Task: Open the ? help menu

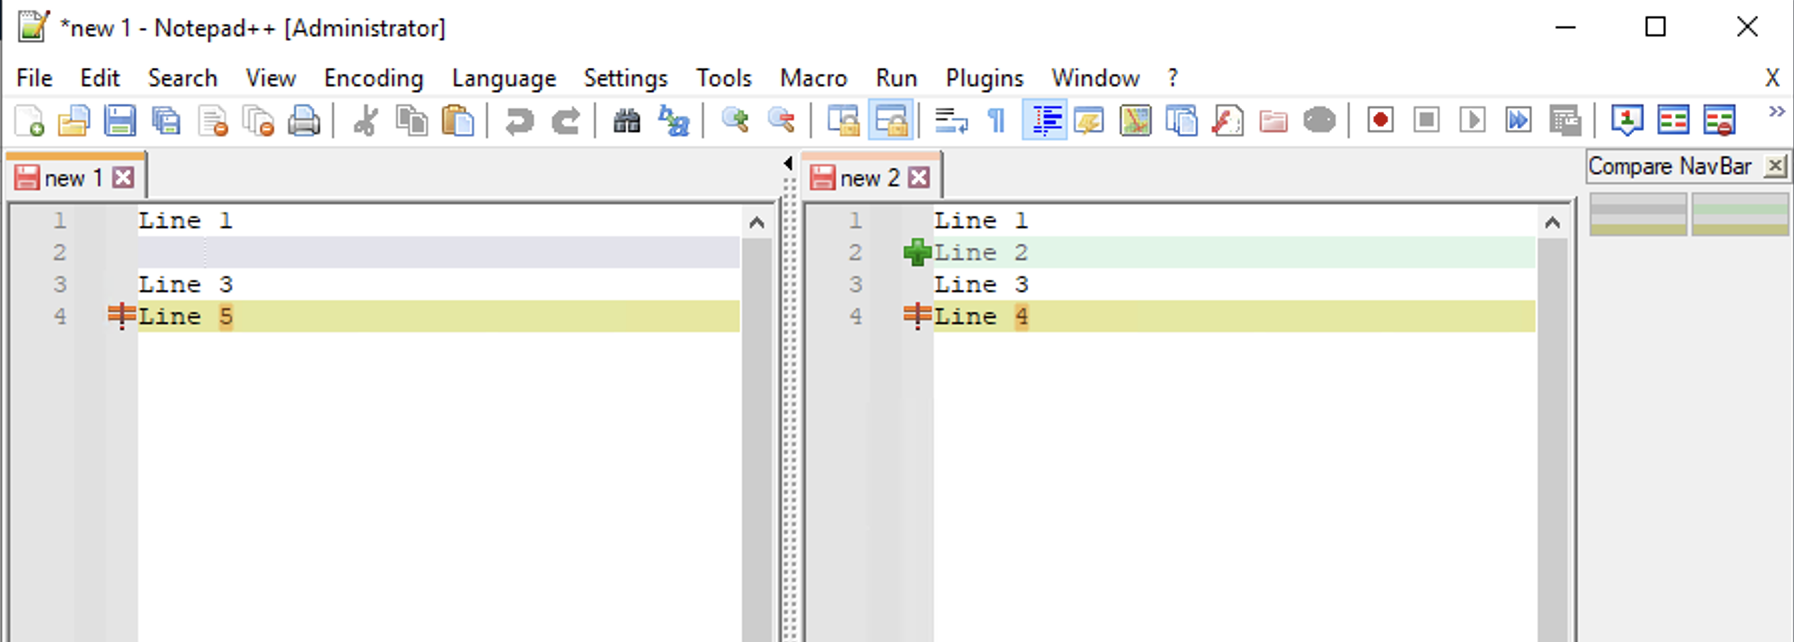Action: coord(1172,78)
